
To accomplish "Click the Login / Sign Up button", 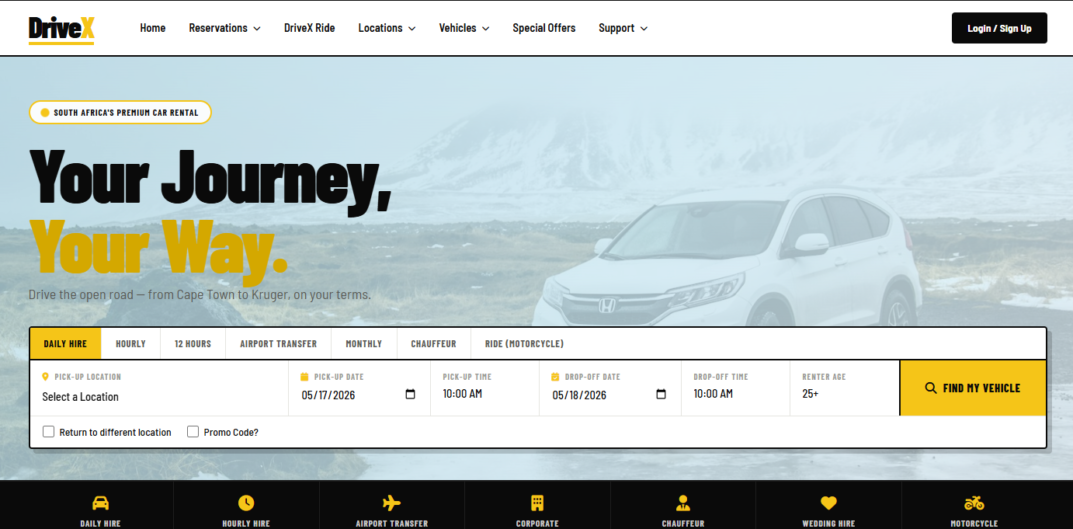I will (999, 28).
